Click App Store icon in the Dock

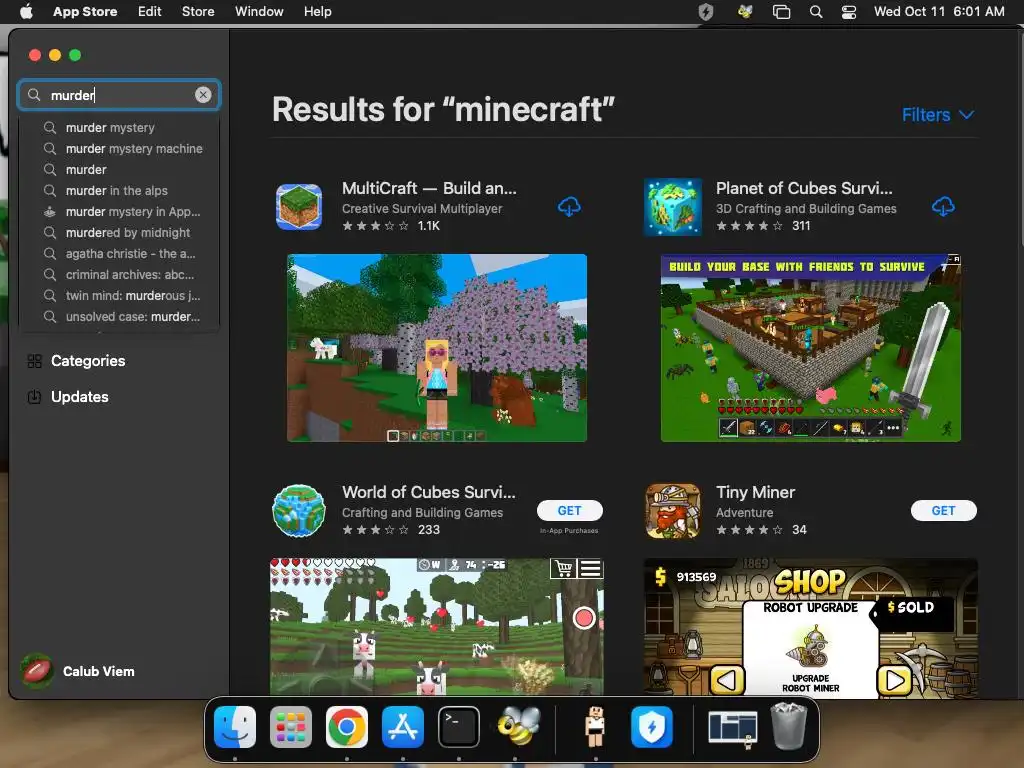(403, 727)
